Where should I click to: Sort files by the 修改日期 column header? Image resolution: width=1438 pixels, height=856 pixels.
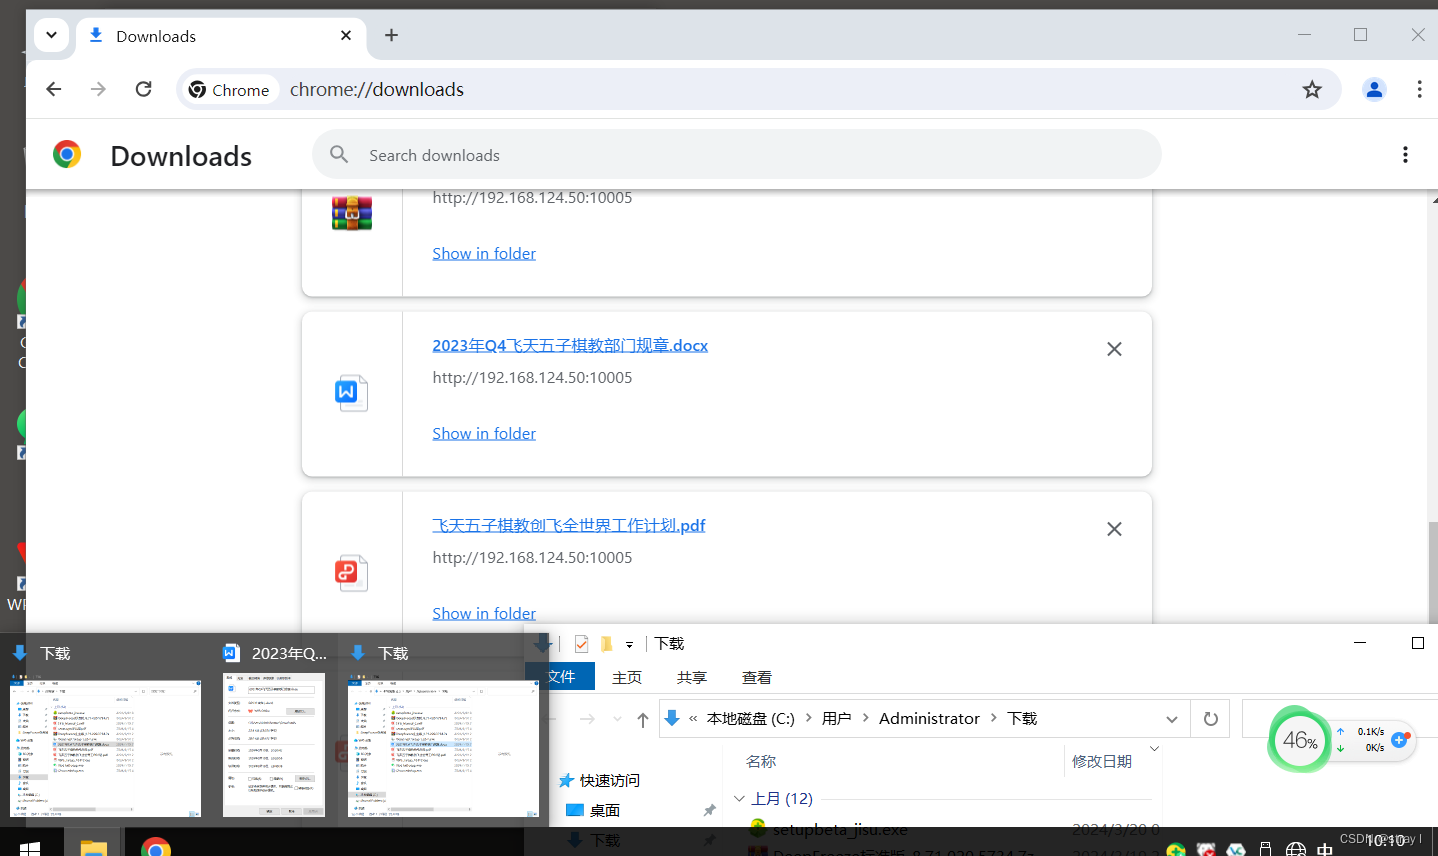(1102, 762)
